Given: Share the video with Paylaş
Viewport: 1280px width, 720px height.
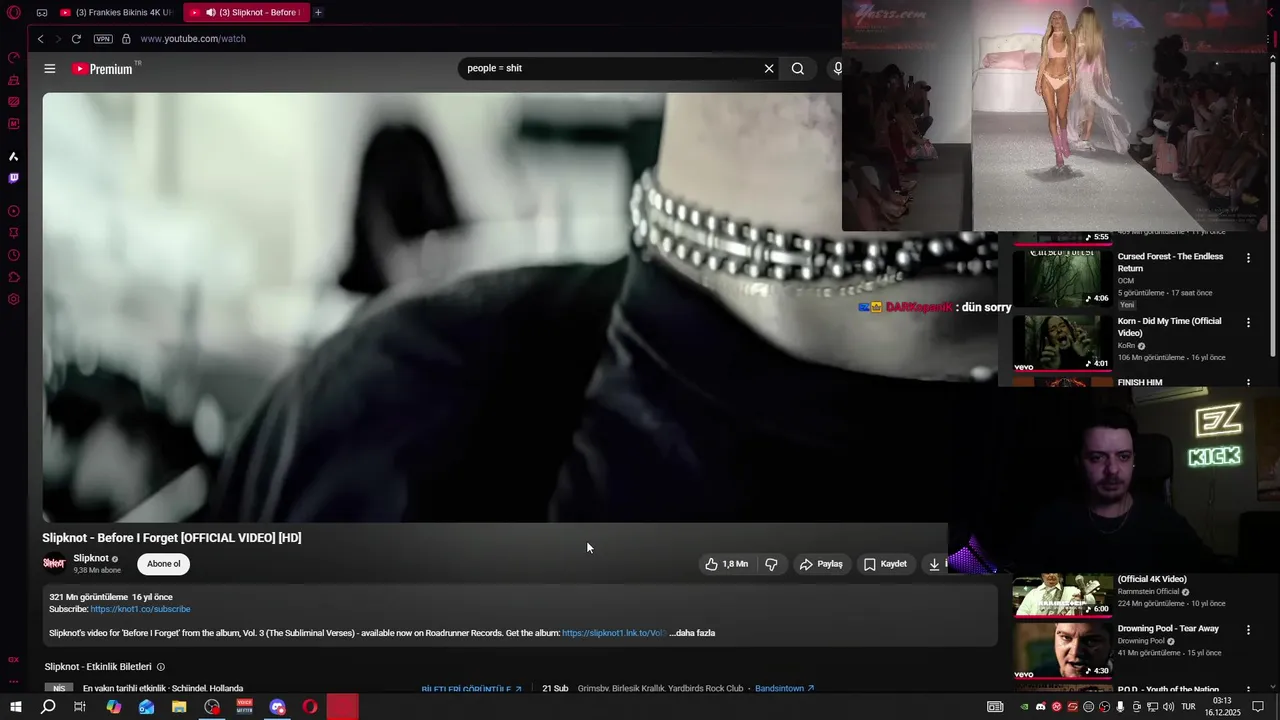Looking at the screenshot, I should click(821, 564).
